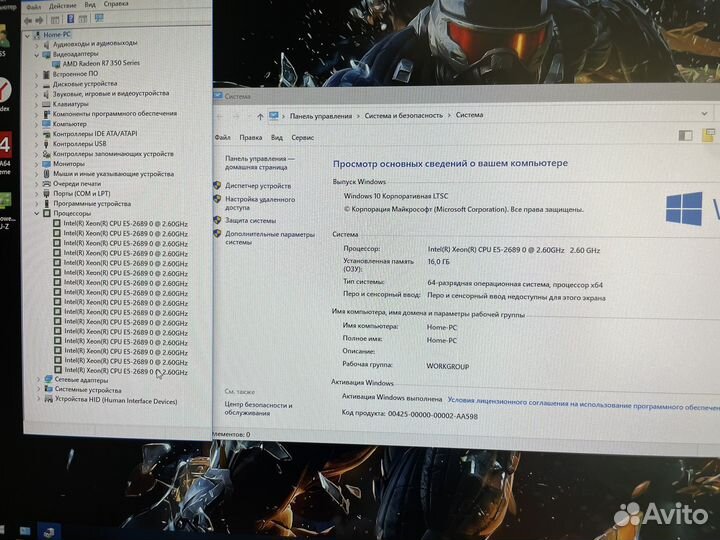Viewport: 720px width, 540px height.
Task: Click the WORKGROUP value
Action: [448, 366]
